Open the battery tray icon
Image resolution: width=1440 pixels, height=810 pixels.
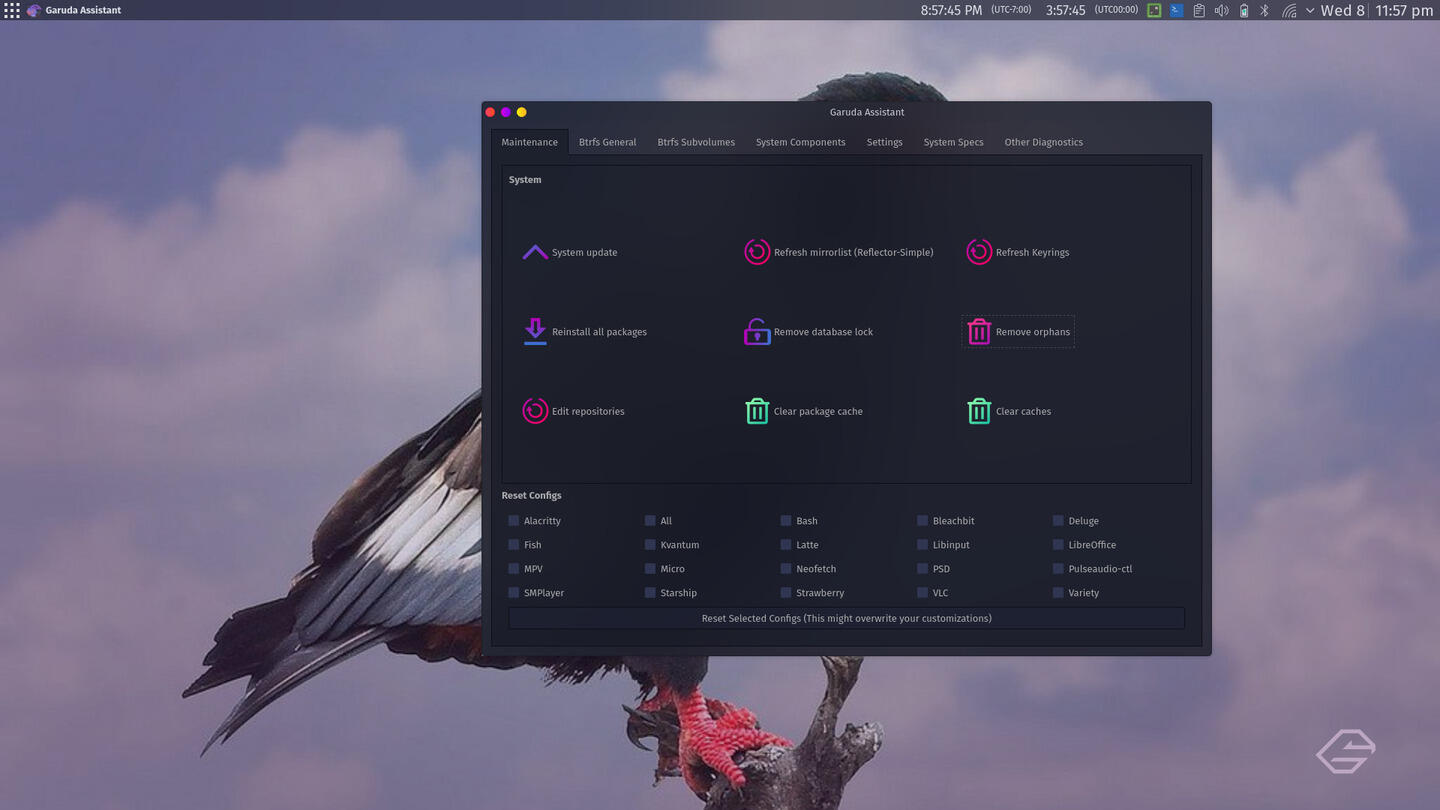pyautogui.click(x=1244, y=10)
